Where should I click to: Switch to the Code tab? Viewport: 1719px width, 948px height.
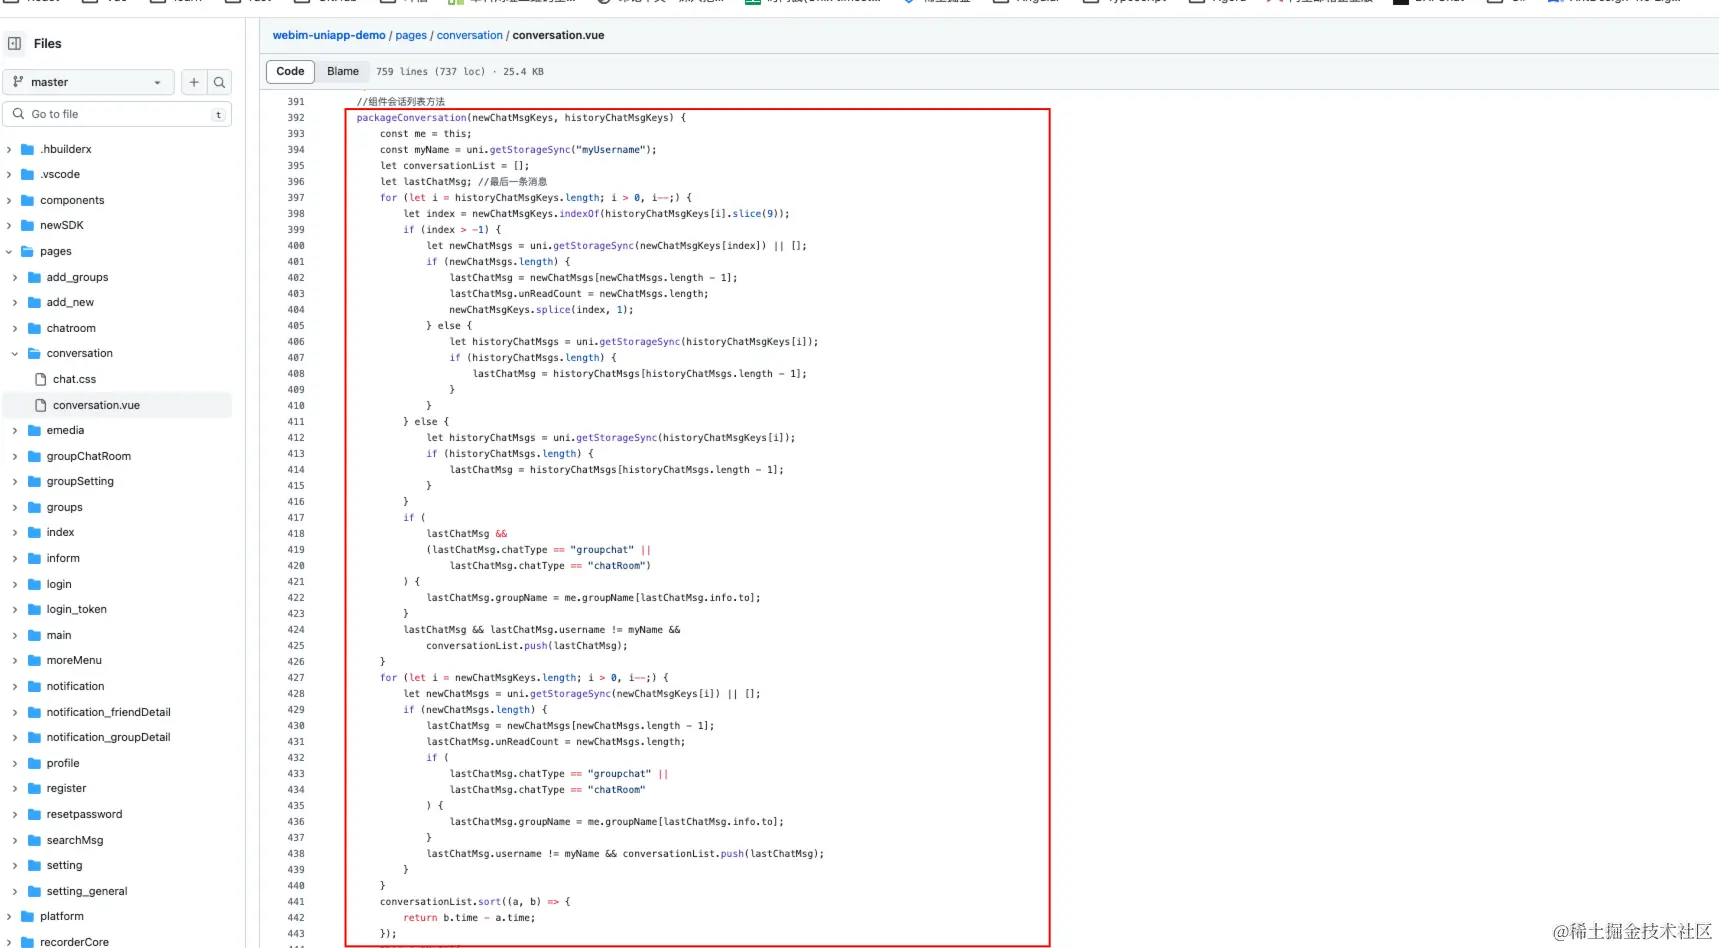pos(290,71)
